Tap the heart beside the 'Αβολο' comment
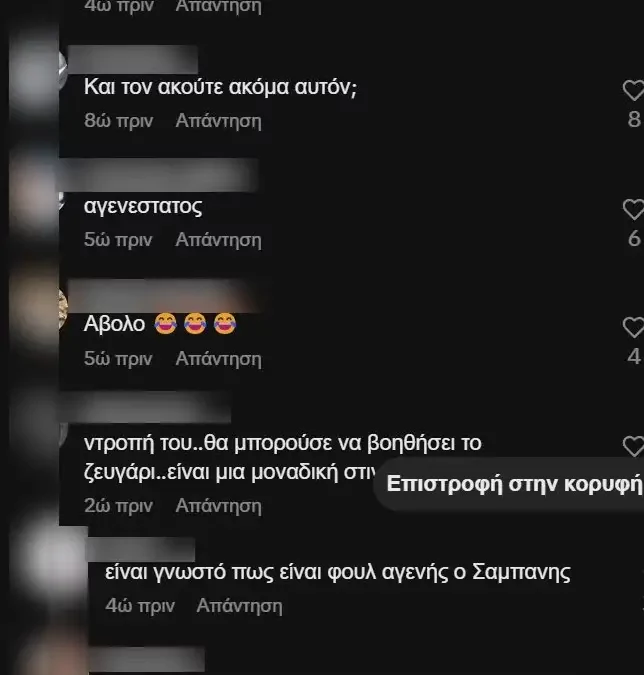The image size is (644, 675). click(x=634, y=327)
